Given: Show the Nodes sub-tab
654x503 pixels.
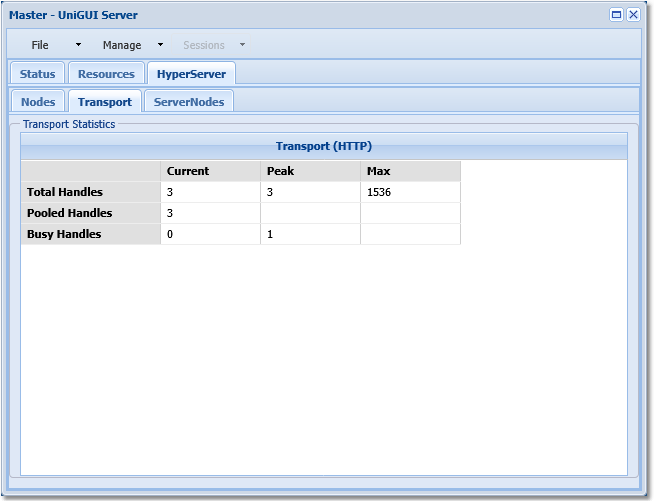Looking at the screenshot, I should [x=38, y=102].
